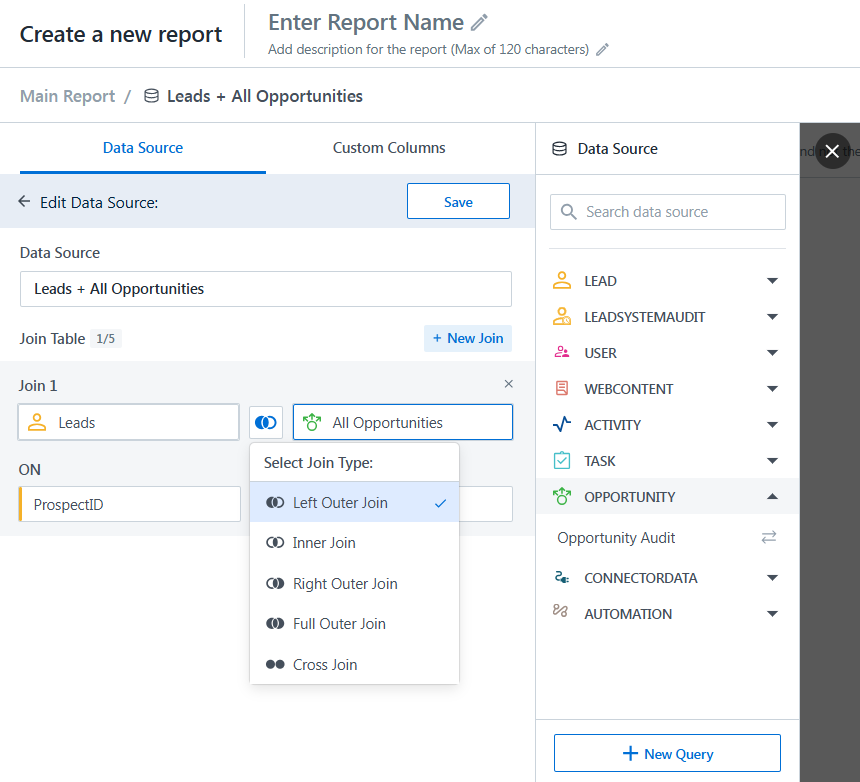Click the Search data source field

[668, 212]
